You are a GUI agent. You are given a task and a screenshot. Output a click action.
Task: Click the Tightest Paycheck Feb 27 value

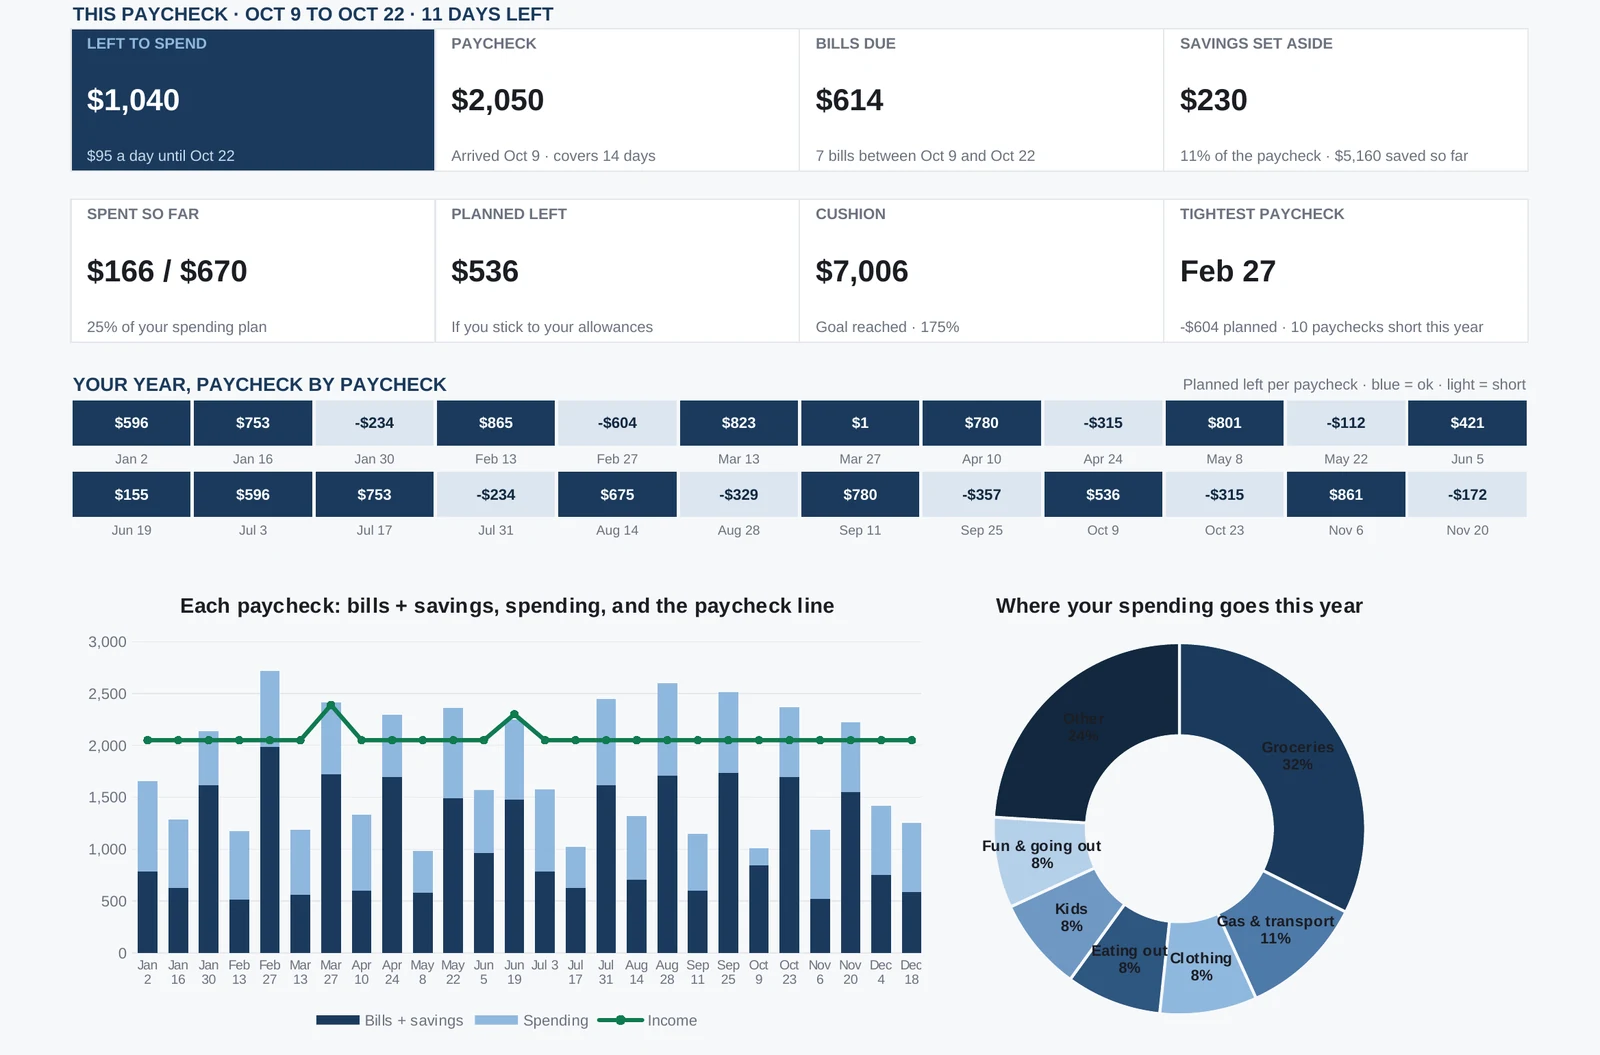coord(1228,271)
